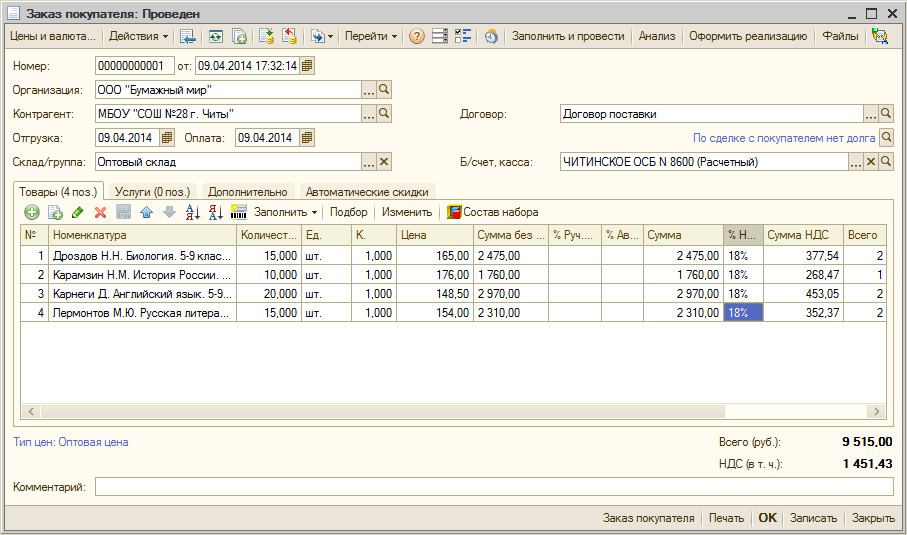Click the Изменить button

407,212
